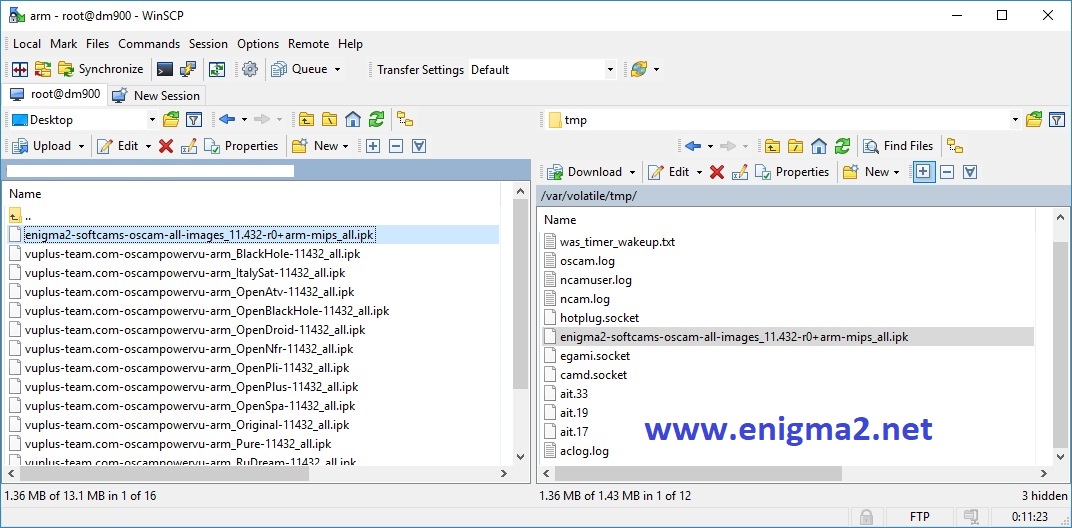Screen dimensions: 1072x528
Task: Click the Find Files button
Action: (898, 145)
